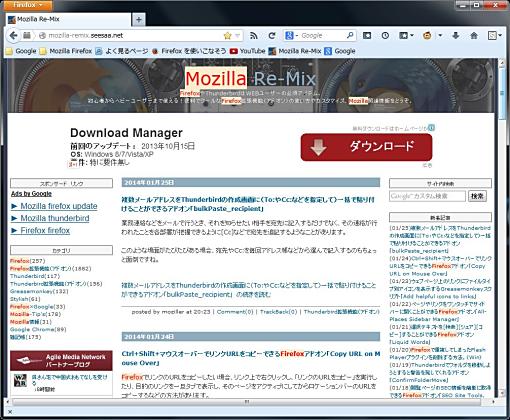The height and width of the screenshot is (420, 510).
Task: Close the bottom addon bar with X
Action: coord(10,412)
